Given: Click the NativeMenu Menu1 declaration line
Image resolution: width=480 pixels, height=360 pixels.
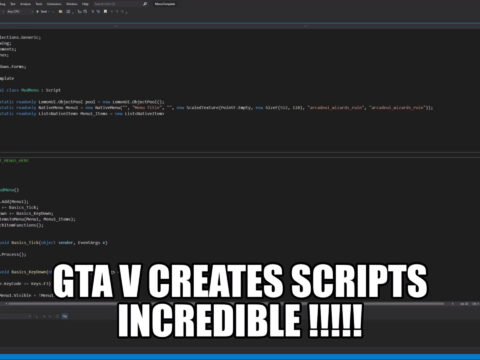Looking at the screenshot, I should coord(216,108).
